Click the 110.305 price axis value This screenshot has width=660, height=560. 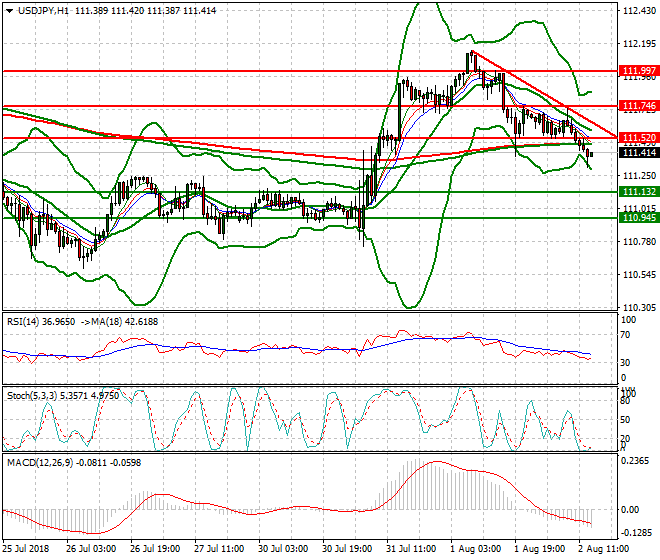point(639,308)
